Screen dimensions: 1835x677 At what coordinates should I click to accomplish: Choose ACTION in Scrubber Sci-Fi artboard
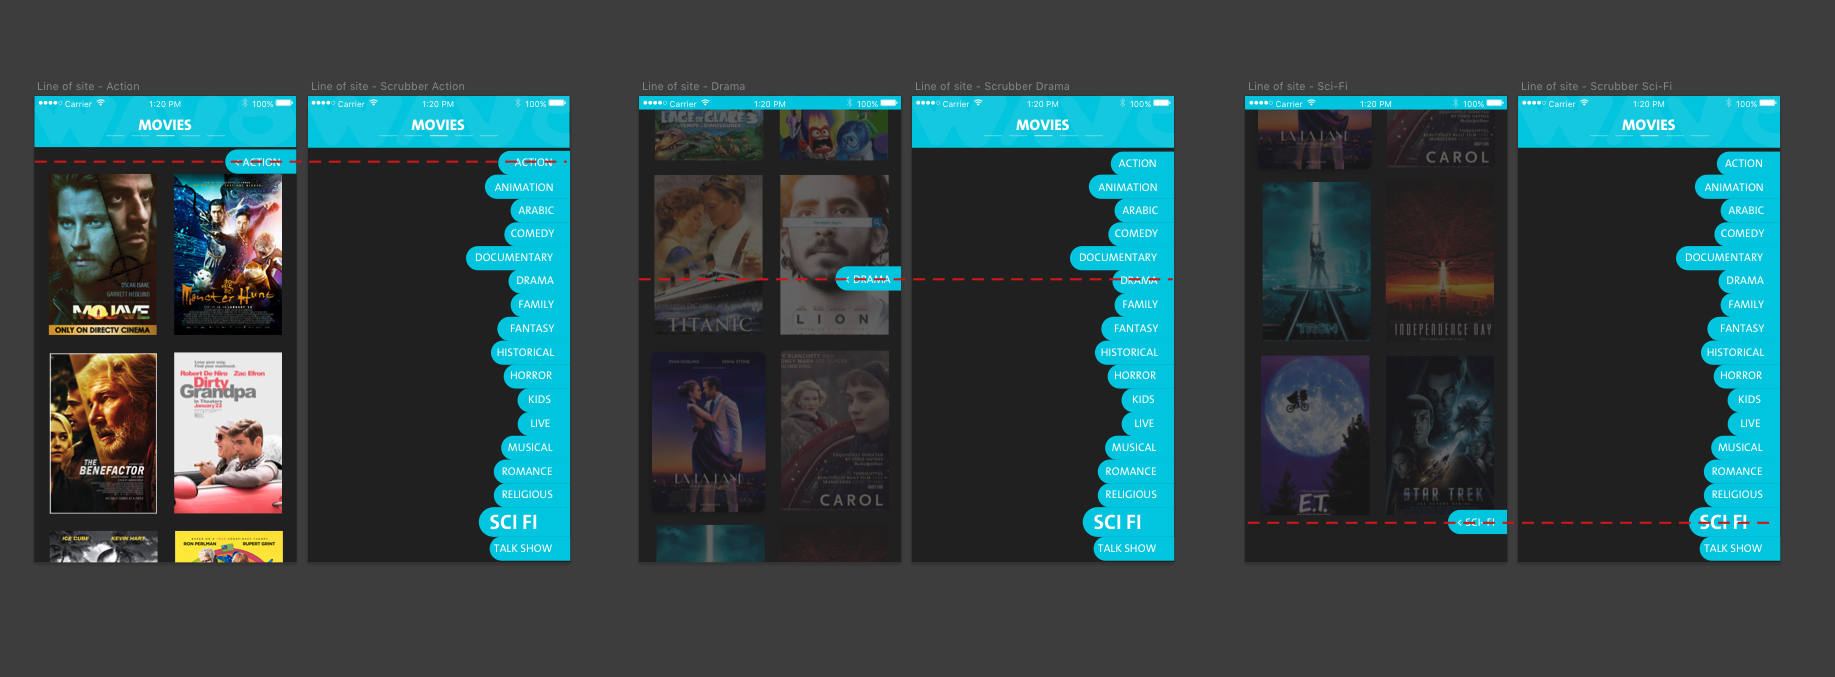1747,163
